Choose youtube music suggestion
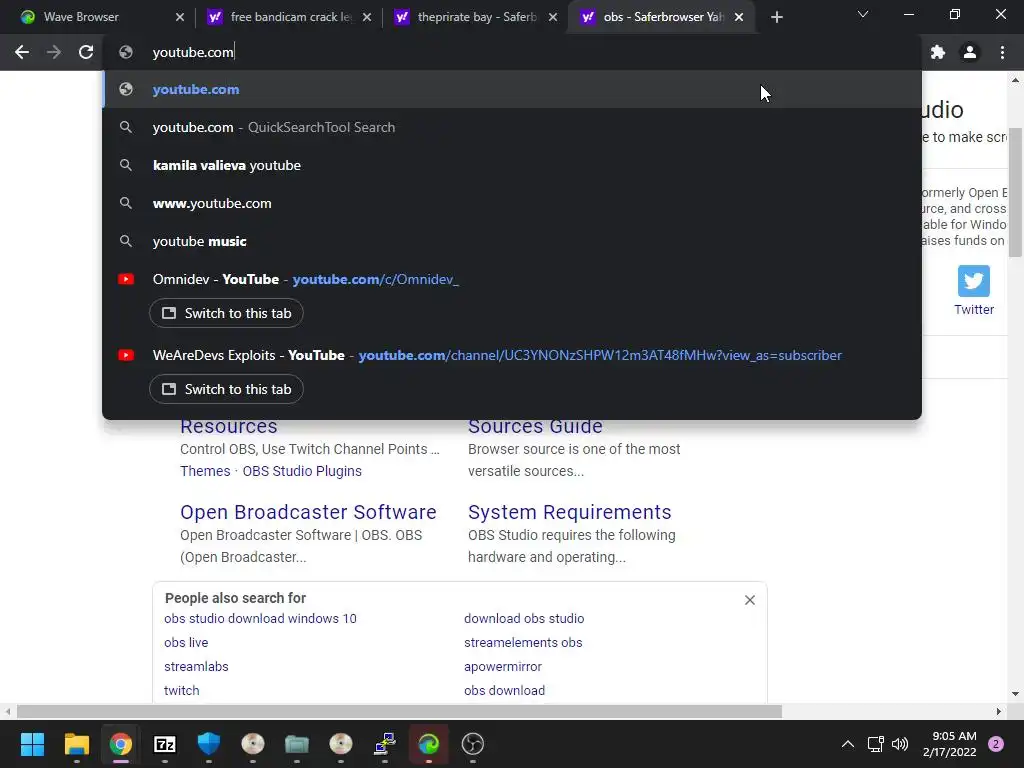 click(512, 241)
